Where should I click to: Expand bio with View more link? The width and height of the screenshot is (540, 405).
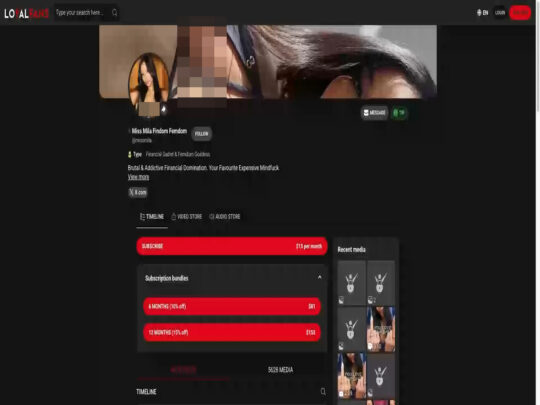pyautogui.click(x=138, y=177)
